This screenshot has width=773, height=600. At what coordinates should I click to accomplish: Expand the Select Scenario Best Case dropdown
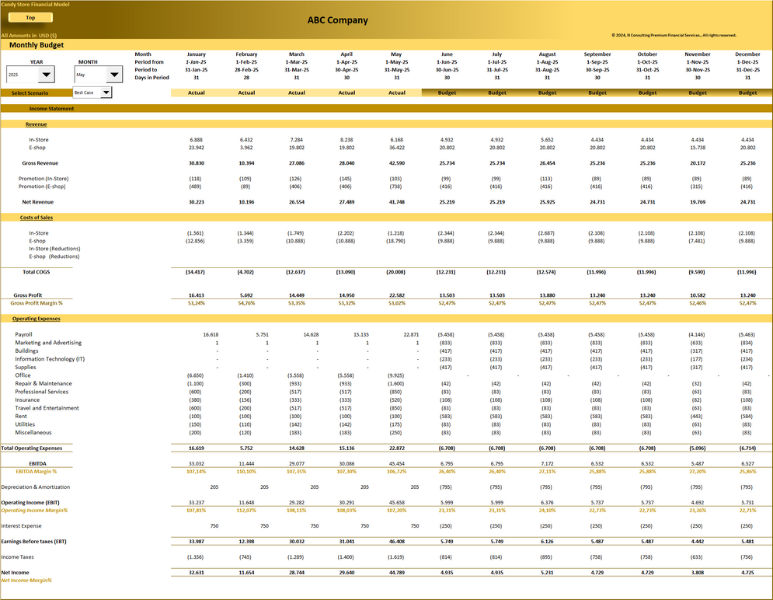[x=106, y=92]
